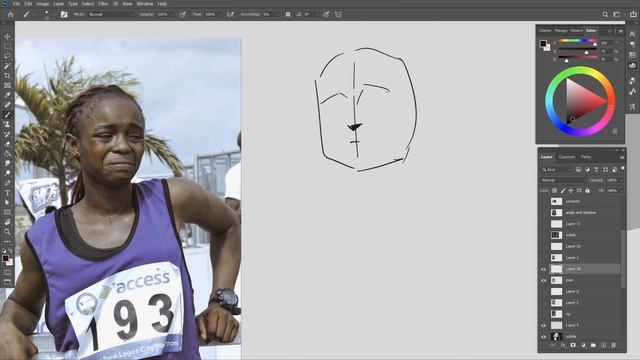
Task: Select the Frame tool
Action: (7, 86)
